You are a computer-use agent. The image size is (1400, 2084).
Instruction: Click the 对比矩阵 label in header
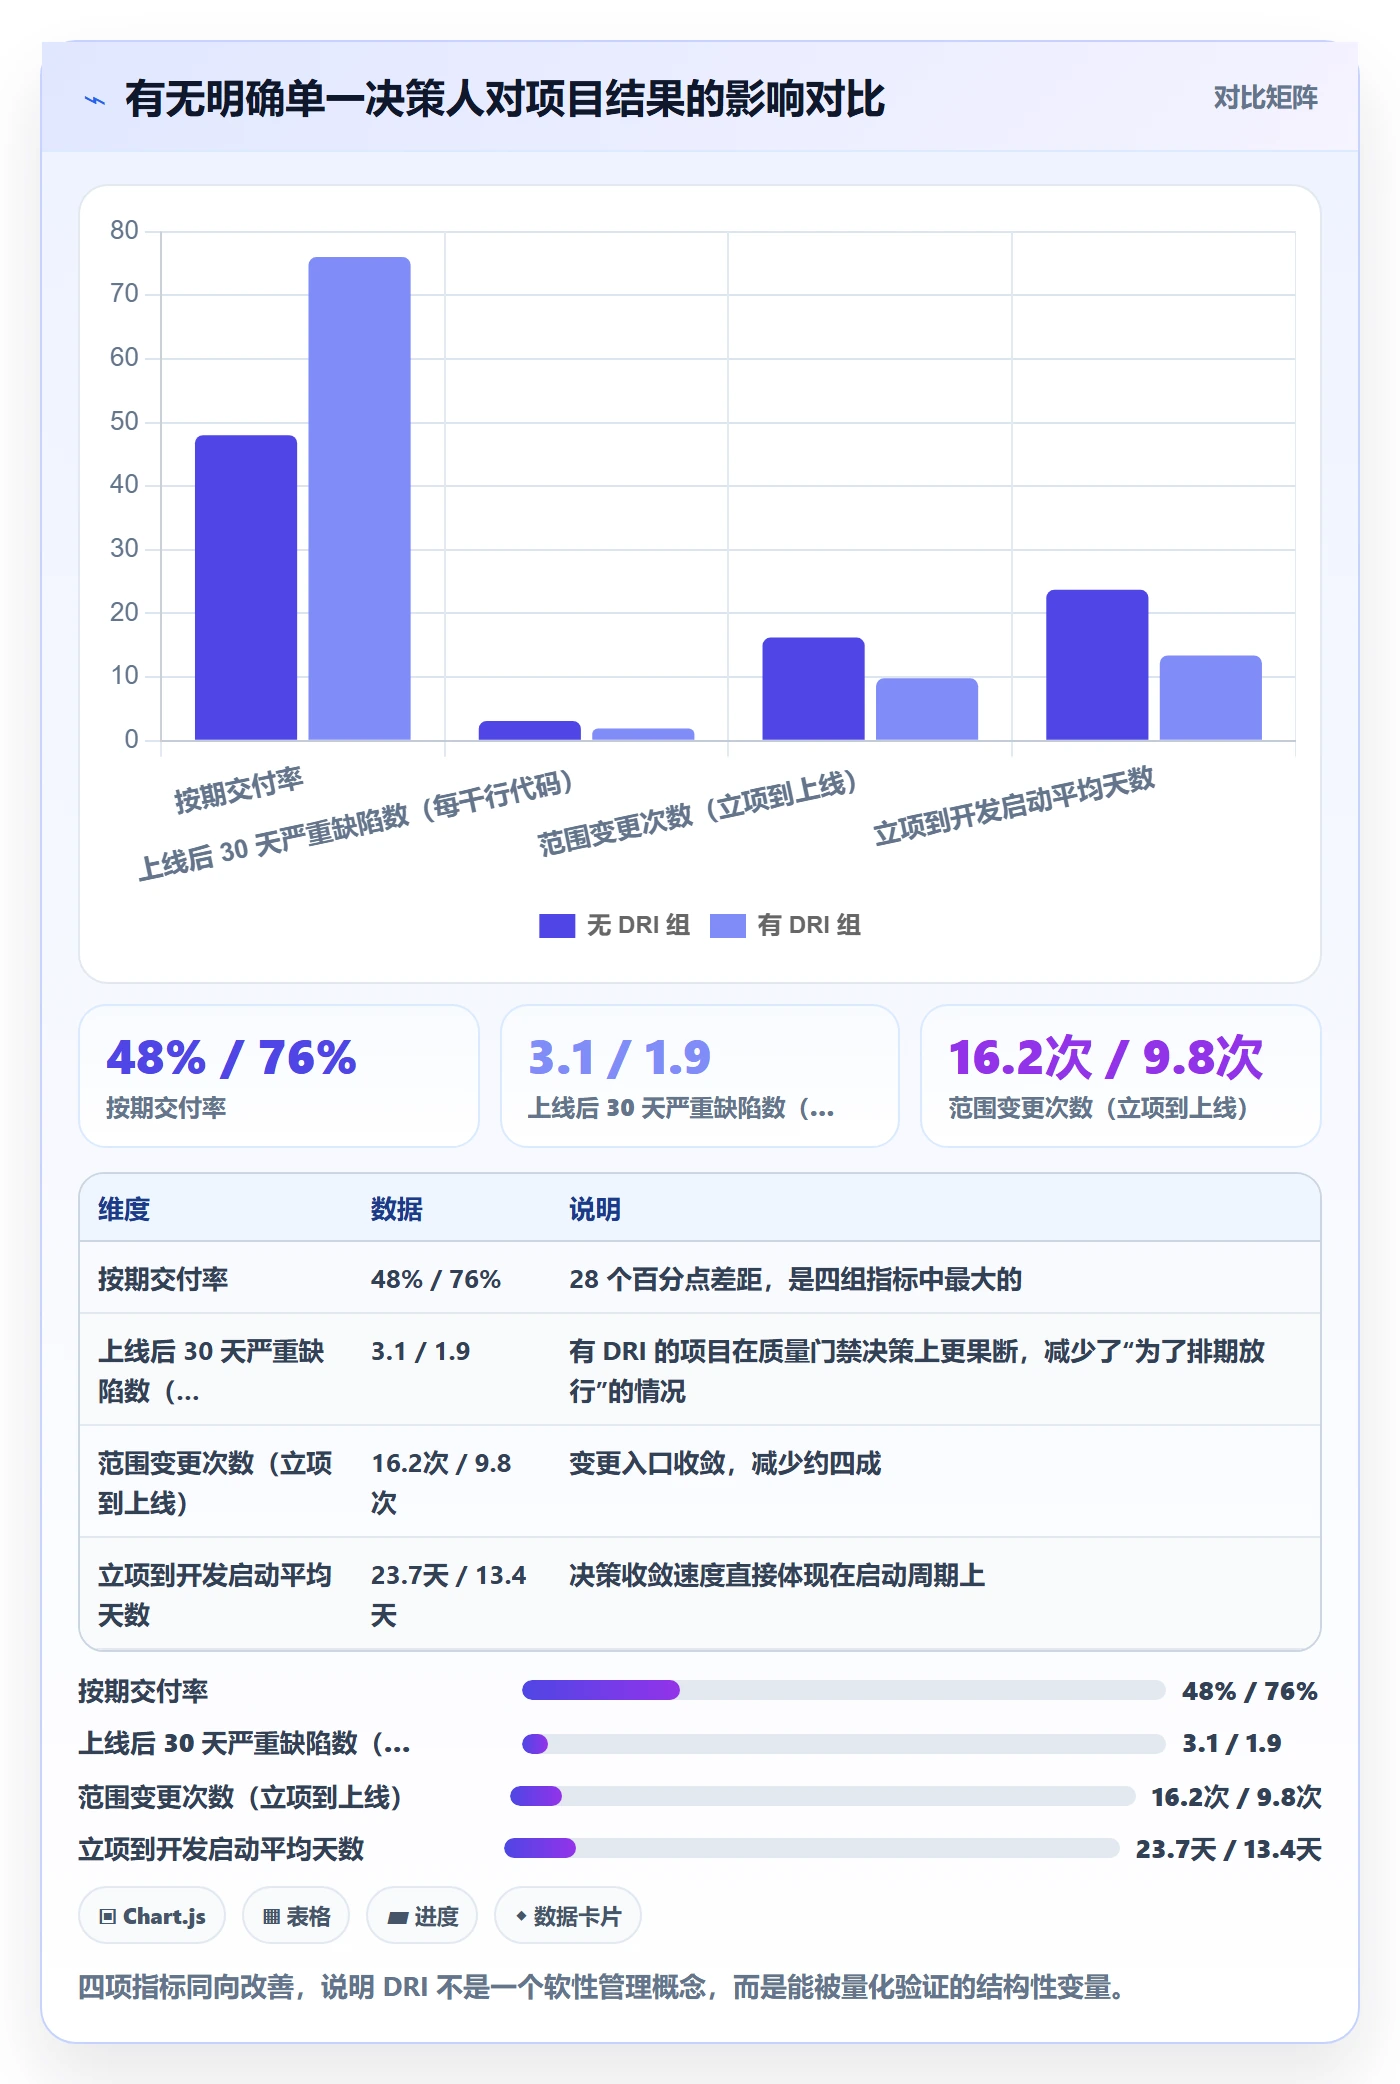pyautogui.click(x=1265, y=97)
